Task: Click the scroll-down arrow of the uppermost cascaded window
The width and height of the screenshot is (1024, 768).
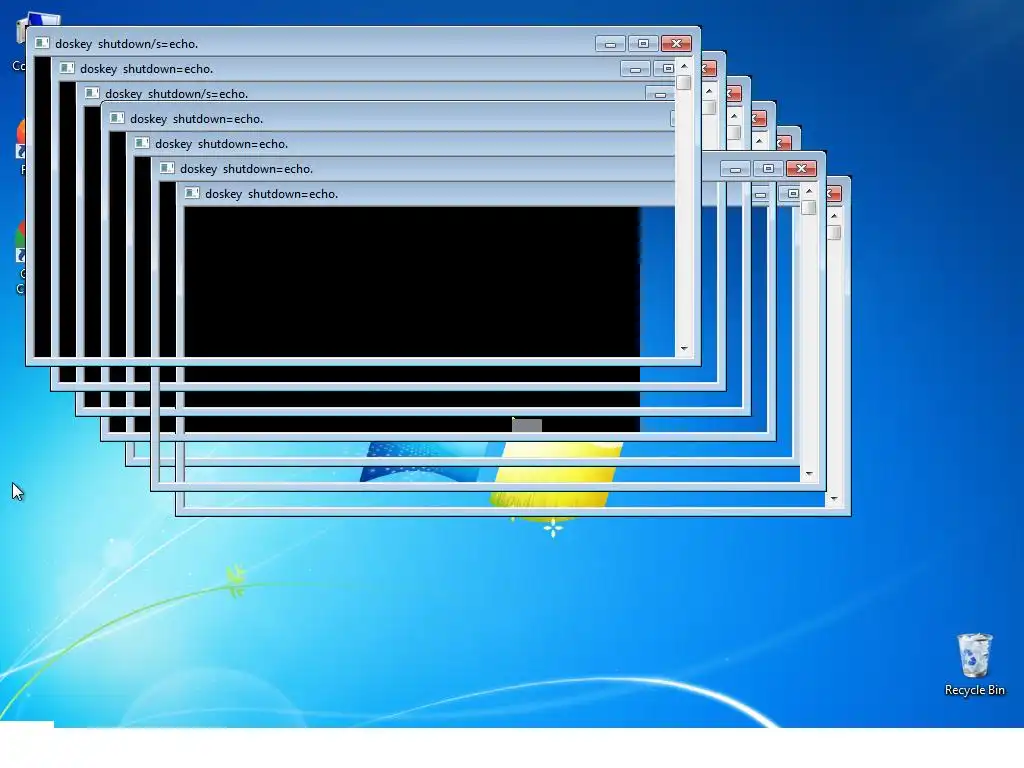Action: pos(684,349)
